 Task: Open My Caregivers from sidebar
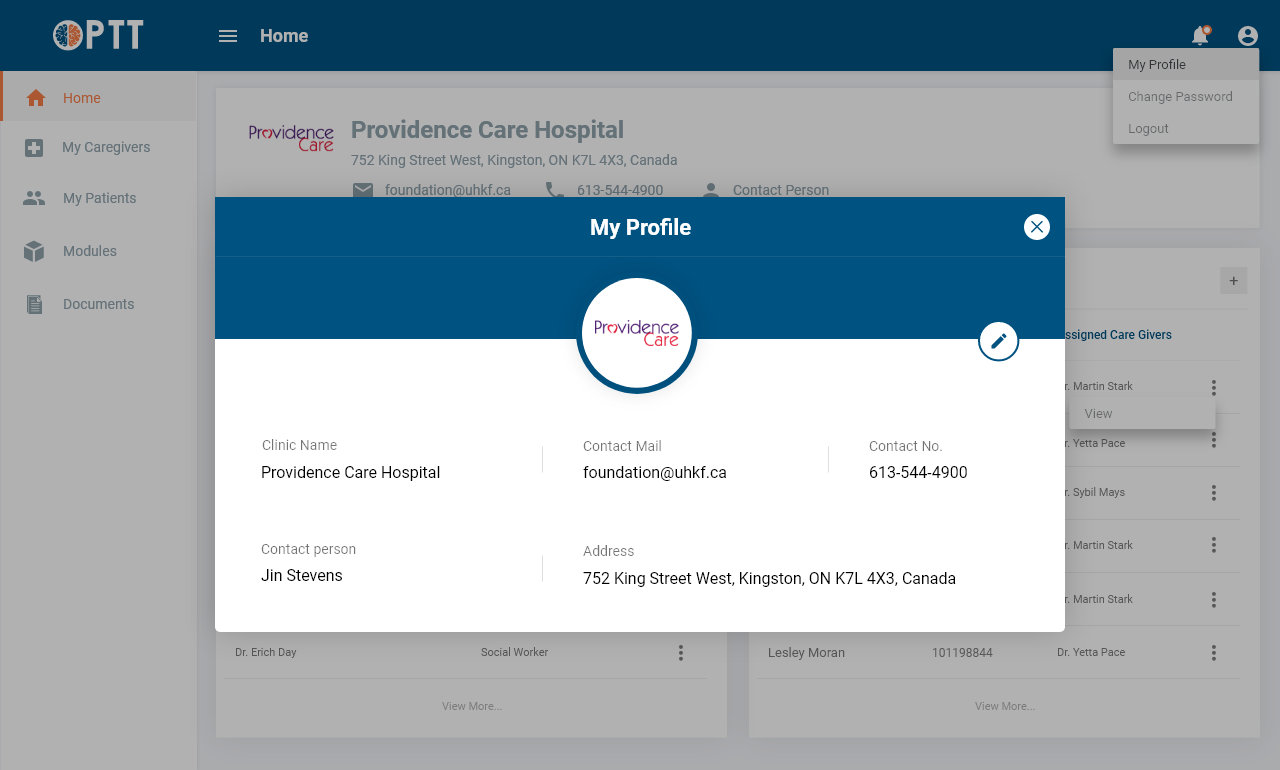tap(106, 147)
